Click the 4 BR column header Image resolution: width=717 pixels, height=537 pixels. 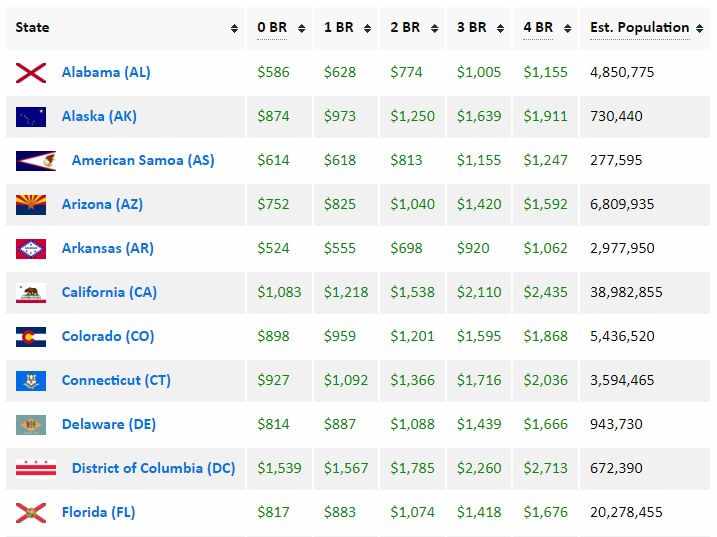click(539, 27)
